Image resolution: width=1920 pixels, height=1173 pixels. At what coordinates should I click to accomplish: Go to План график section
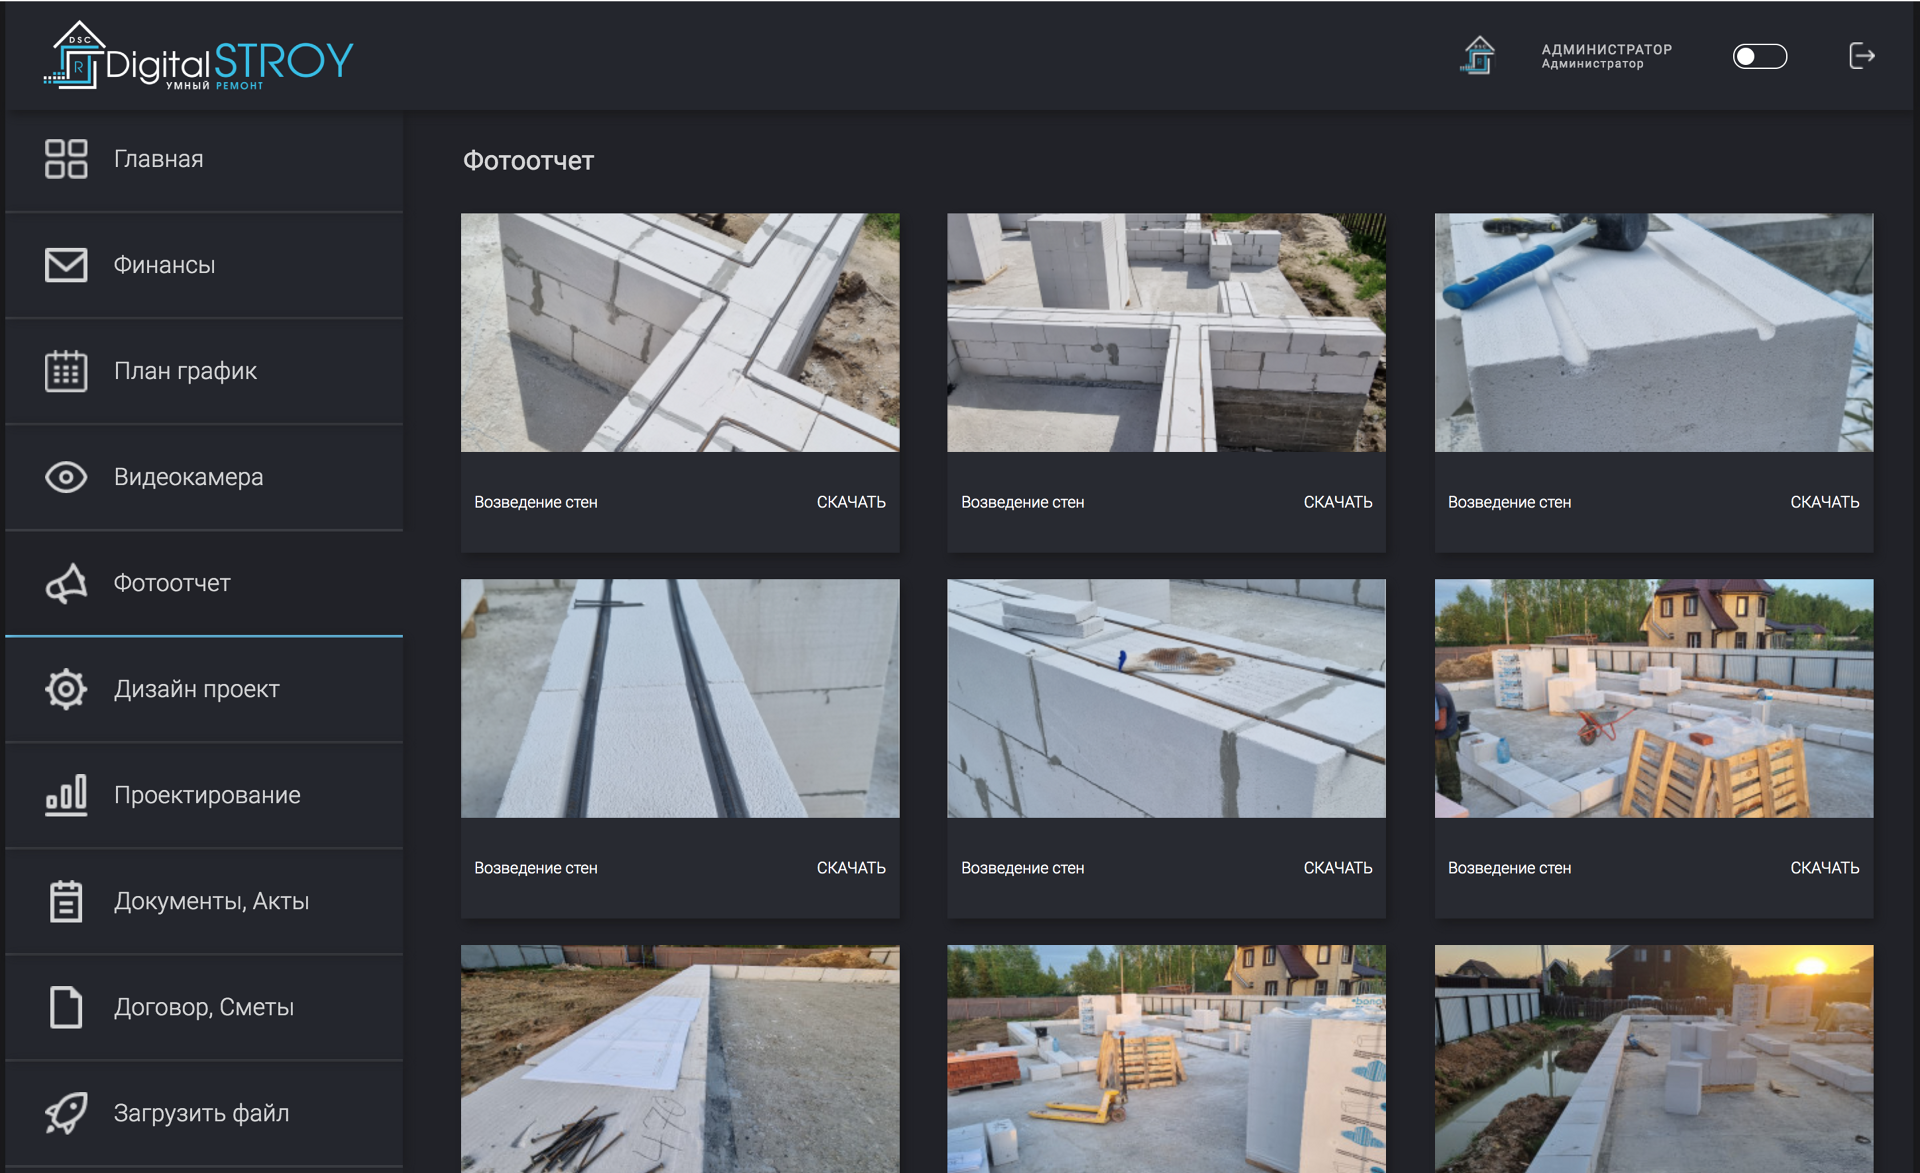pos(204,371)
